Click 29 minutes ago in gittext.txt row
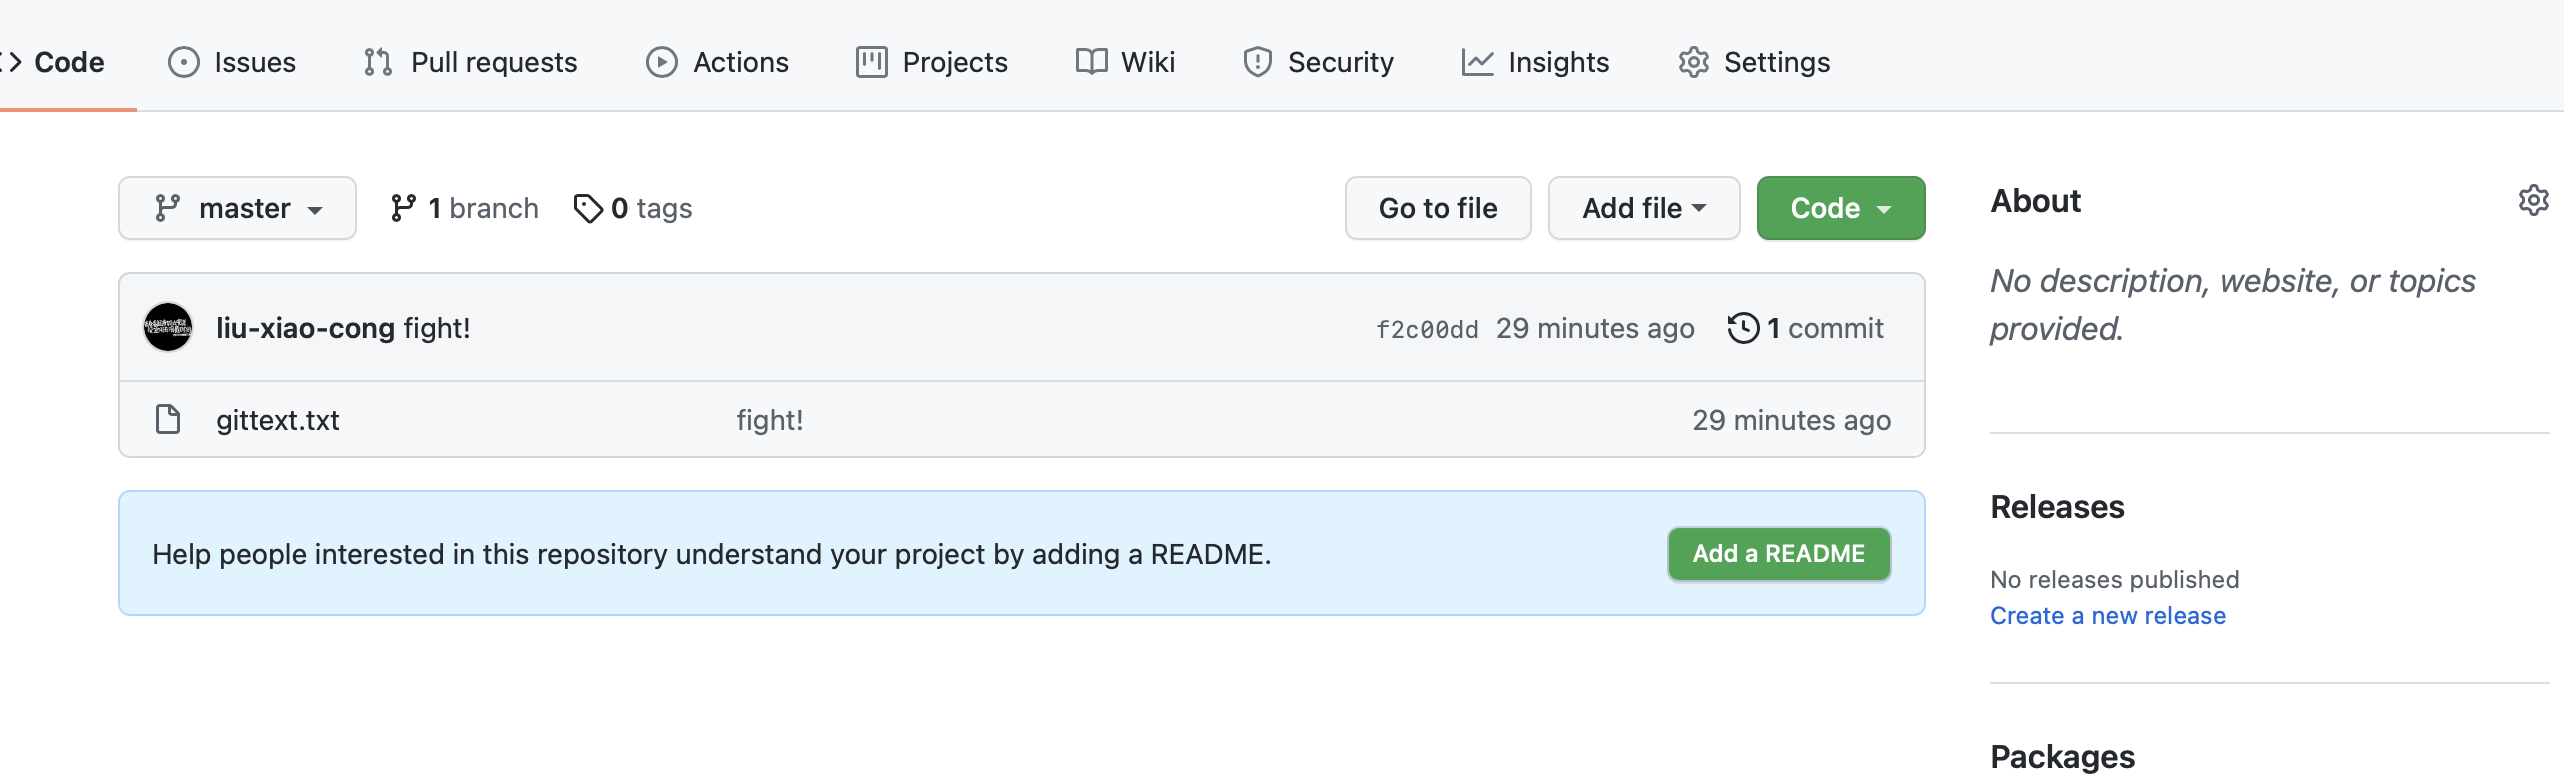Viewport: 2564px width, 784px height. tap(1792, 420)
